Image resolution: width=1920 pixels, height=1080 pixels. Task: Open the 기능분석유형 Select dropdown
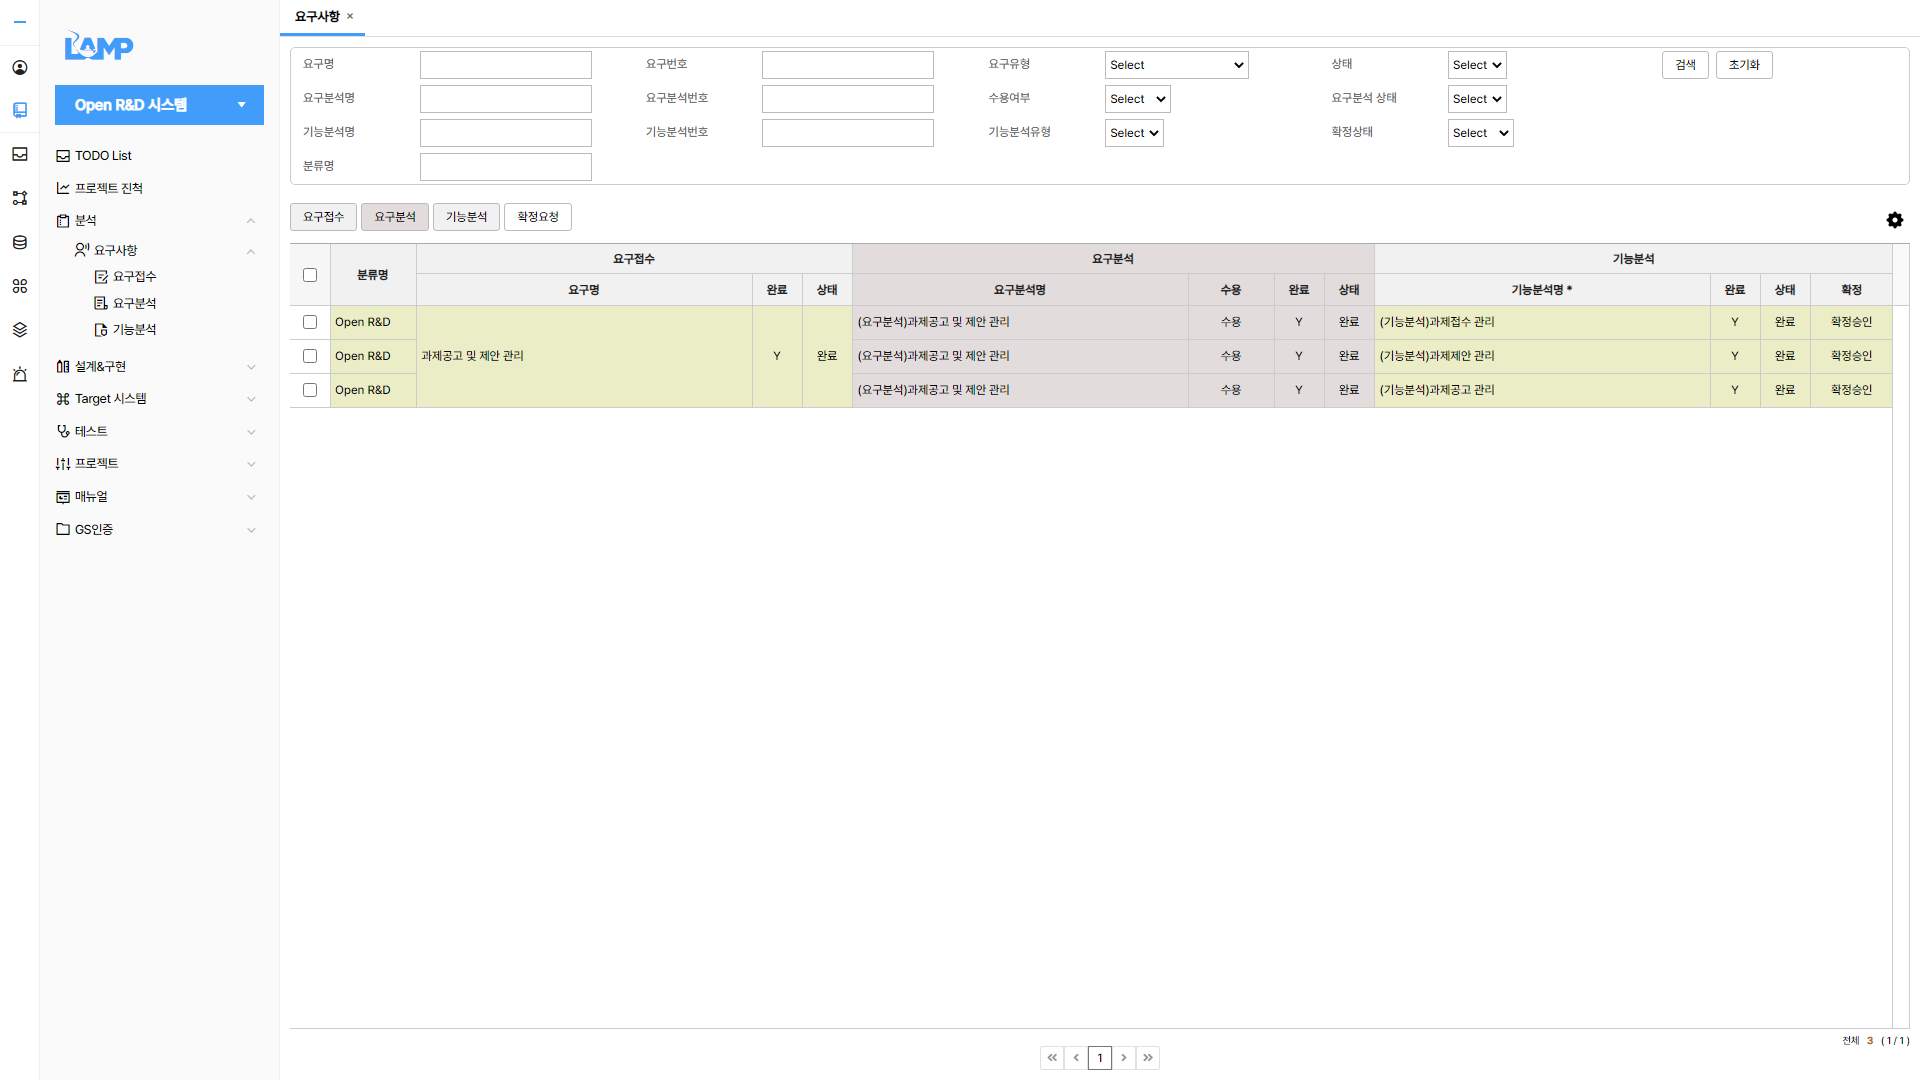[x=1134, y=133]
